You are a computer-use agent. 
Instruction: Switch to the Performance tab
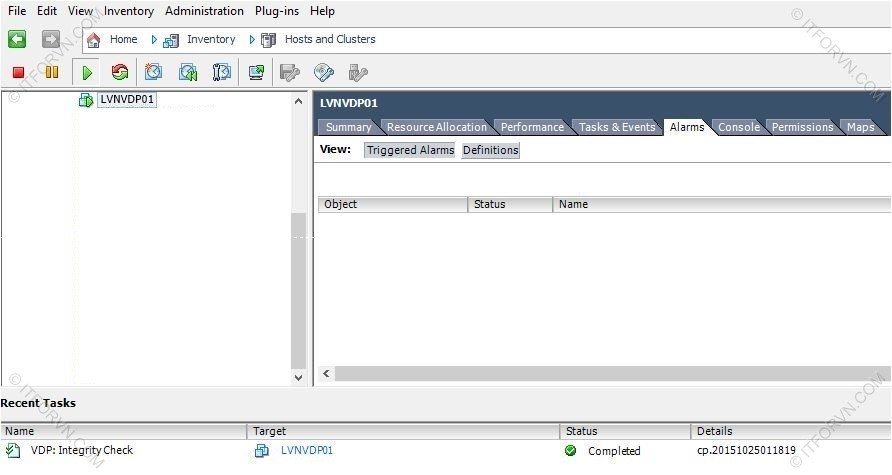coord(531,127)
